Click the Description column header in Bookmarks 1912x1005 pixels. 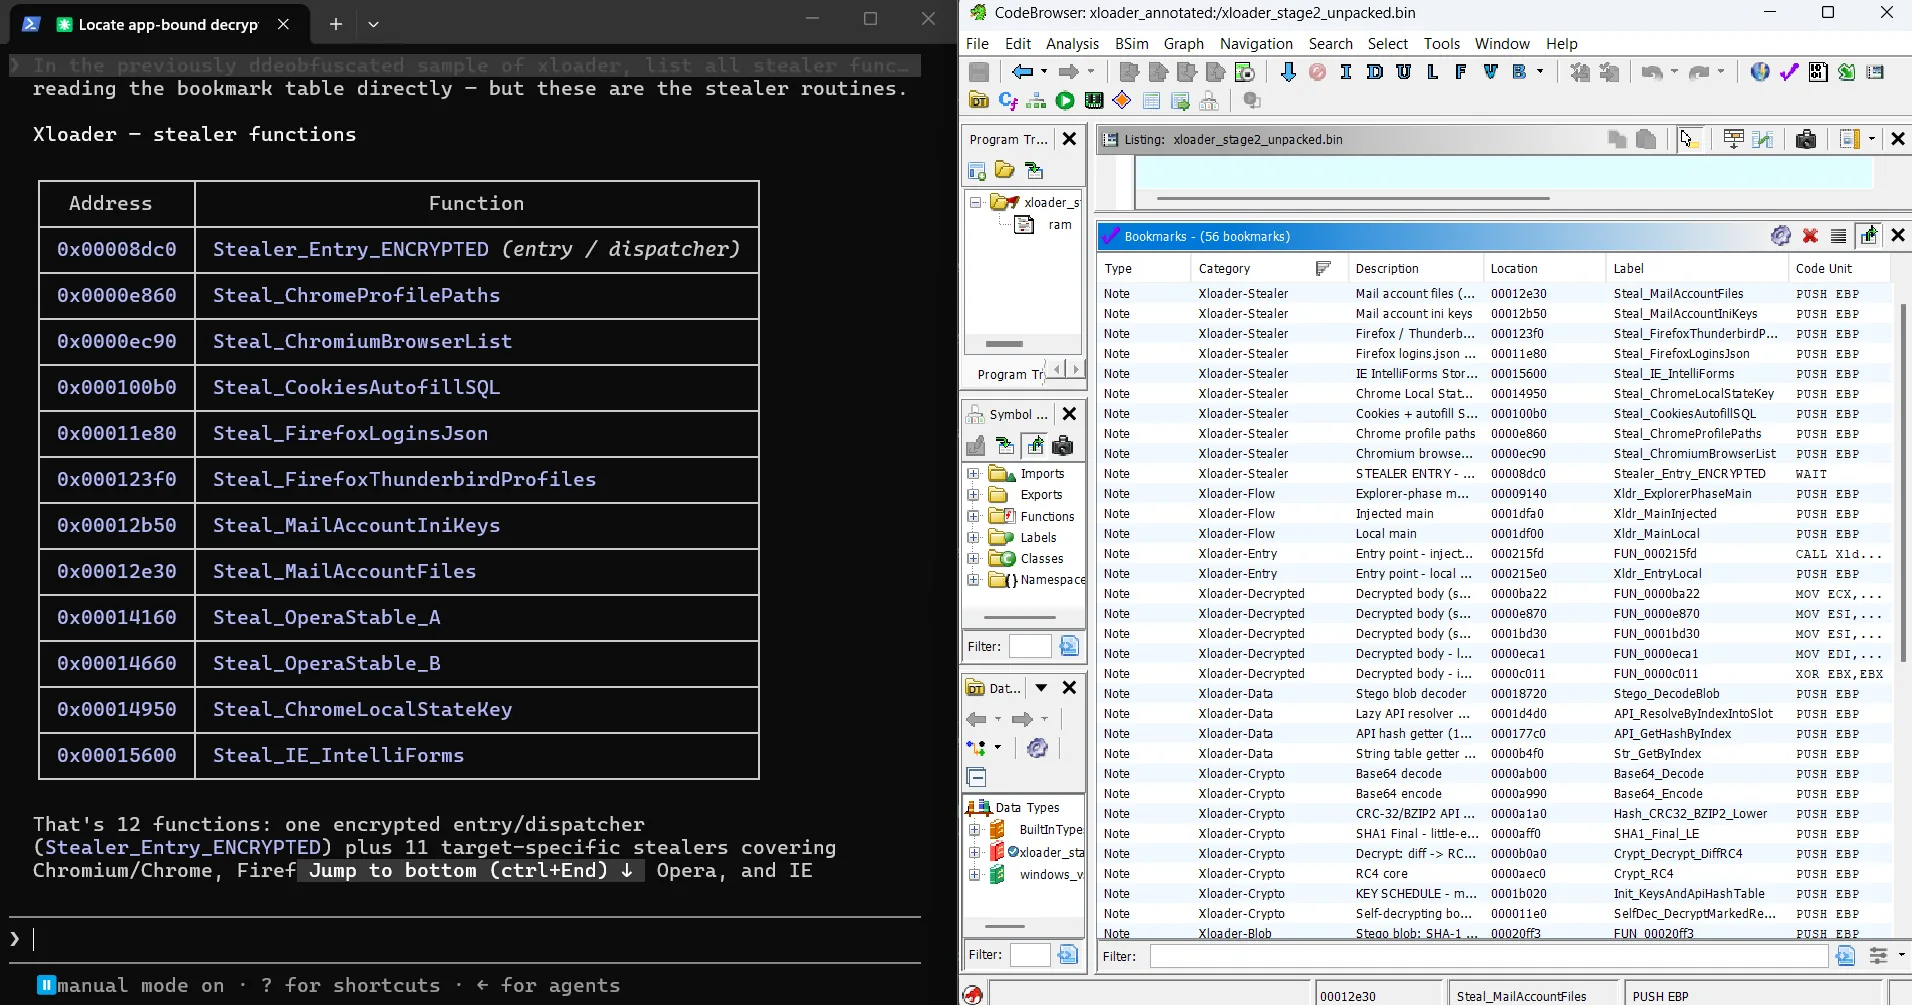[1415, 268]
